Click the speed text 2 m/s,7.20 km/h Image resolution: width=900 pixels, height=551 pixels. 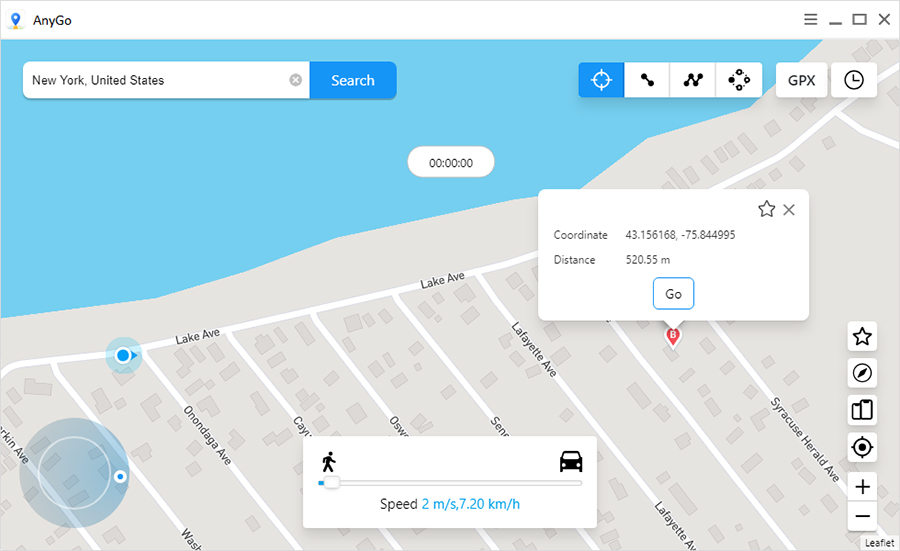[x=471, y=504]
